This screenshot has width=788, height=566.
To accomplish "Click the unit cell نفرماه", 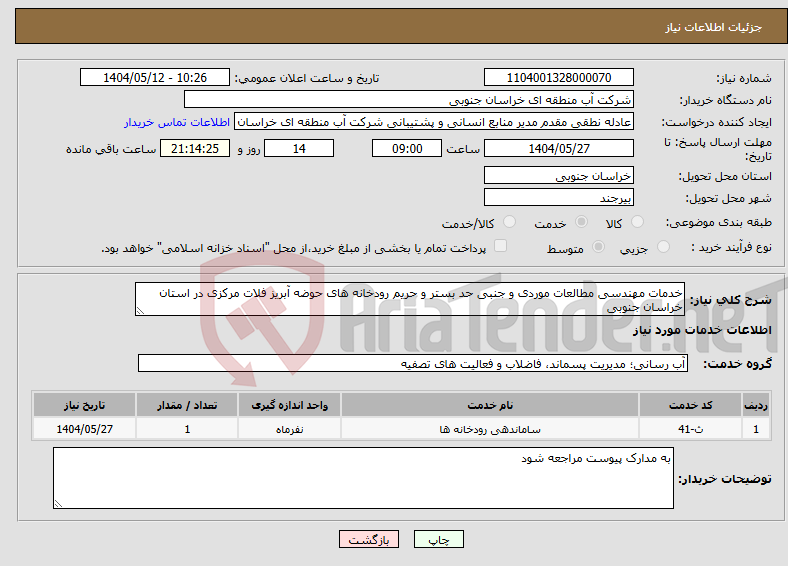I will click(x=289, y=429).
